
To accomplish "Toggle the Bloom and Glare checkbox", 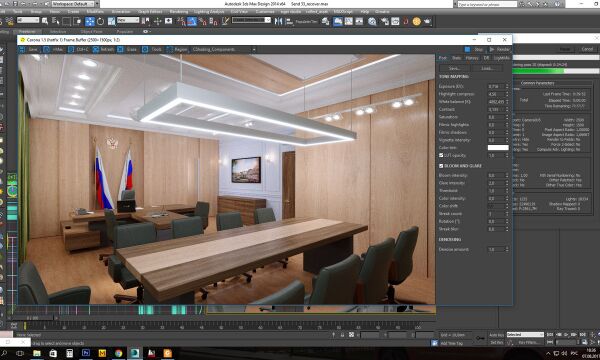I will pyautogui.click(x=441, y=166).
